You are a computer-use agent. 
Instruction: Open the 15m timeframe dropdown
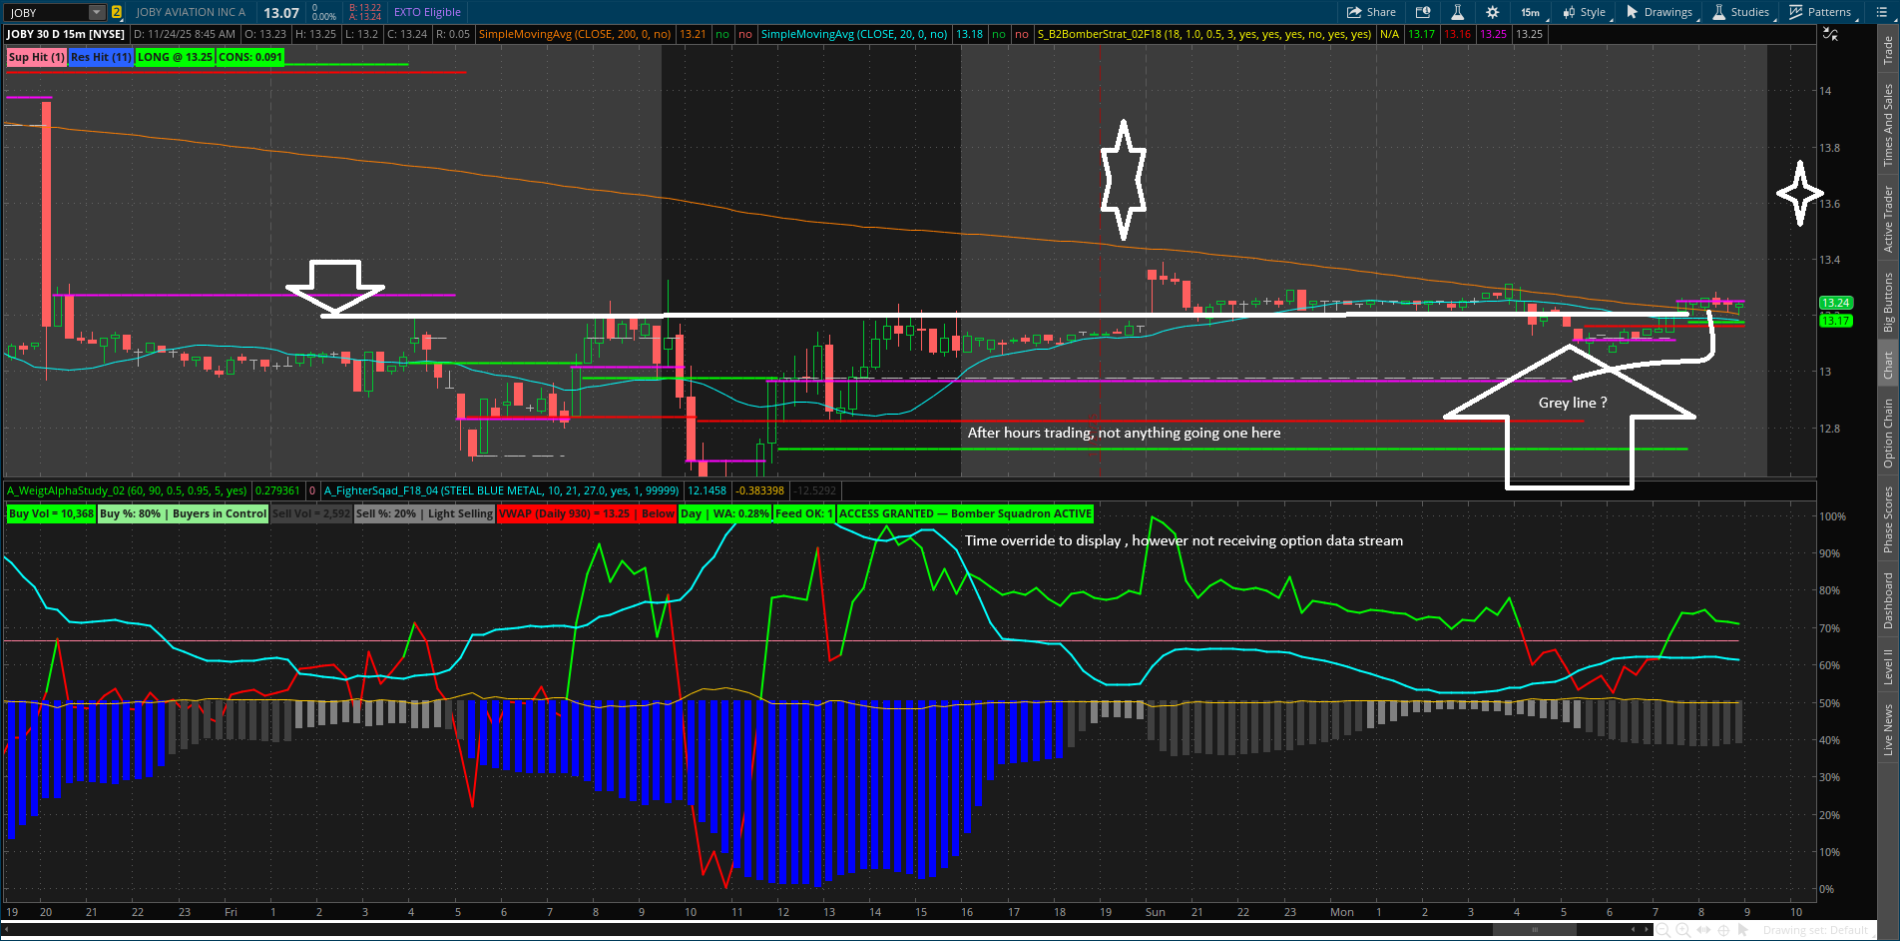point(1531,12)
